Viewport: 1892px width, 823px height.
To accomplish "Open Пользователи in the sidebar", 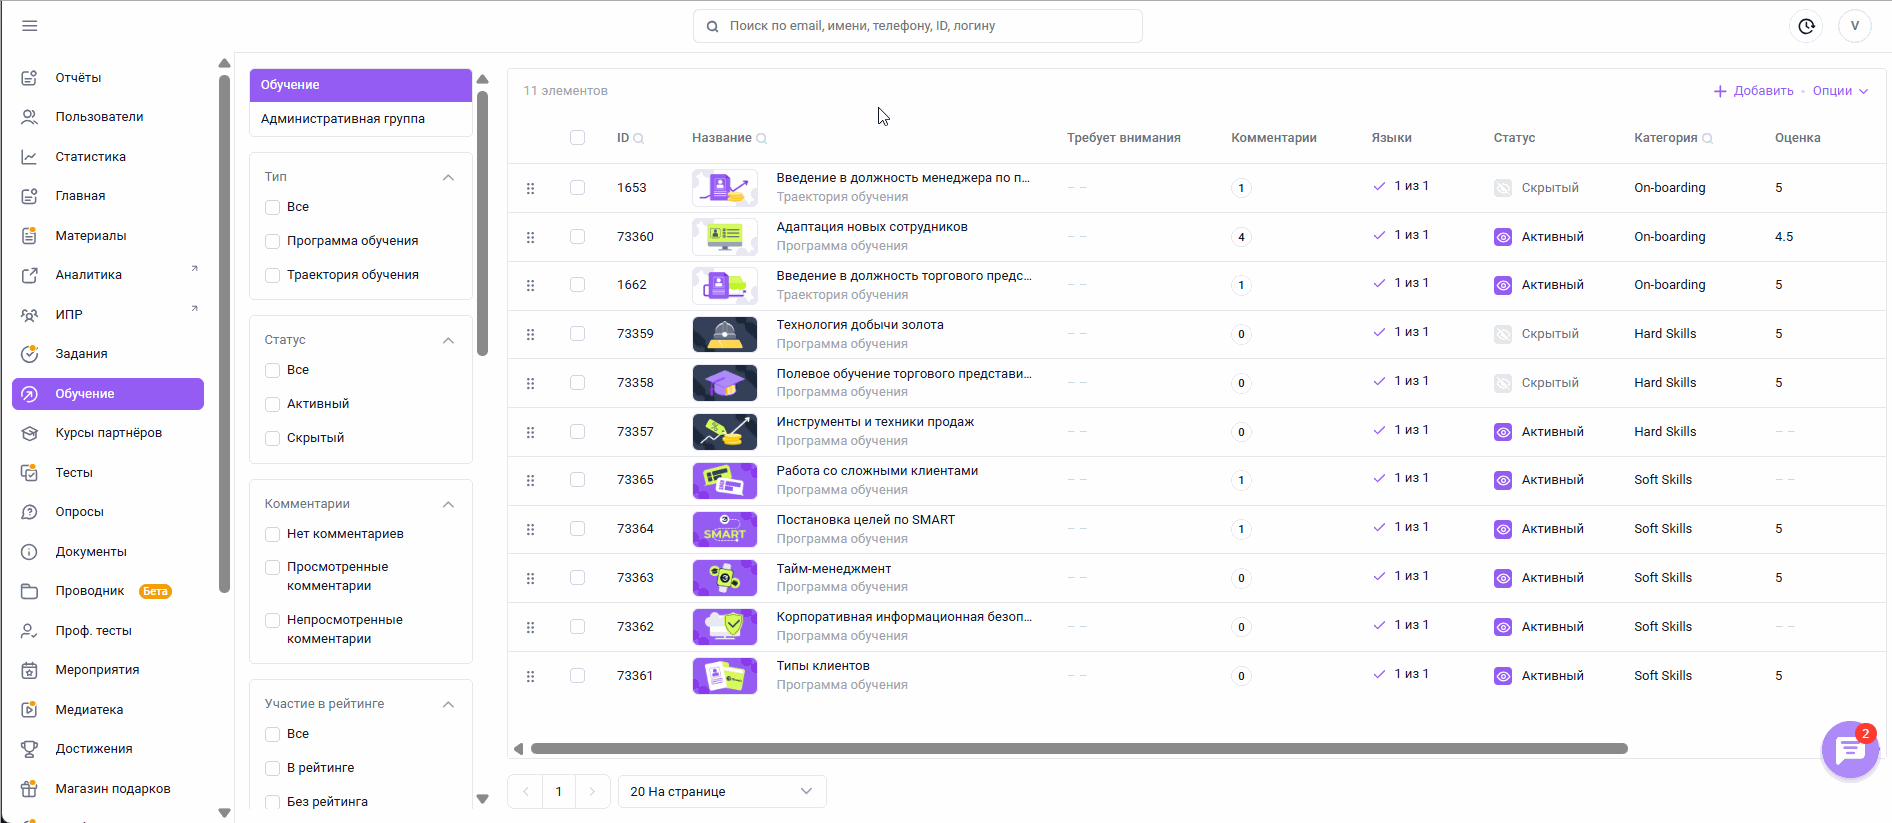I will pyautogui.click(x=99, y=117).
